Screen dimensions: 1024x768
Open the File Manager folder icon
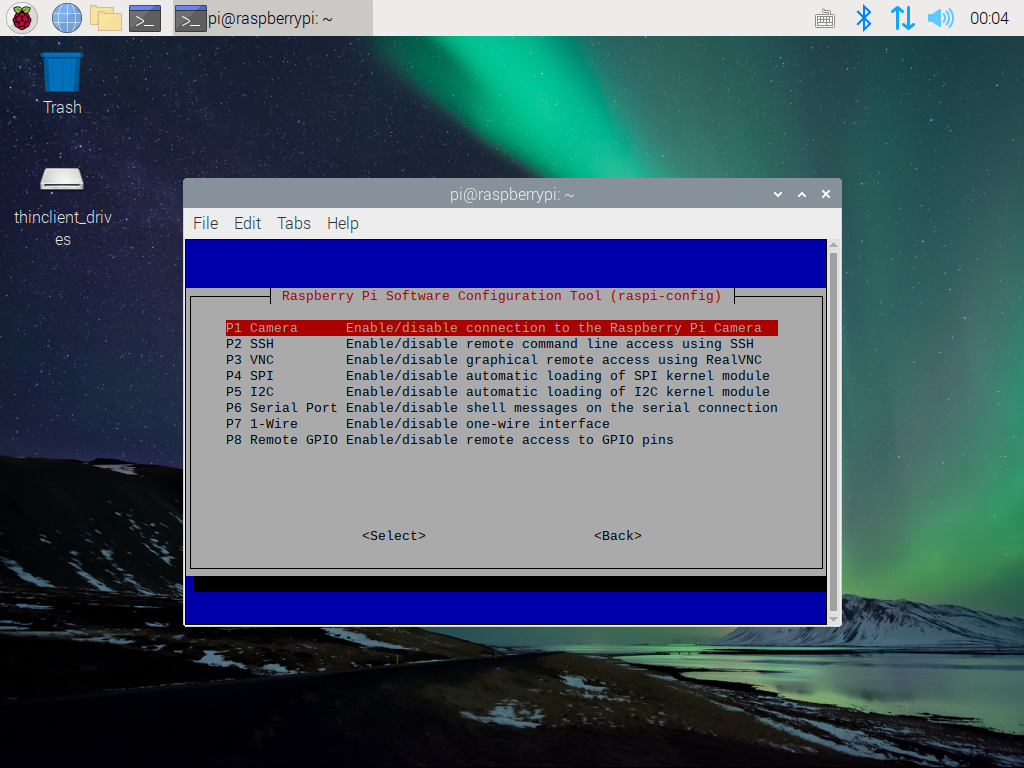click(106, 18)
